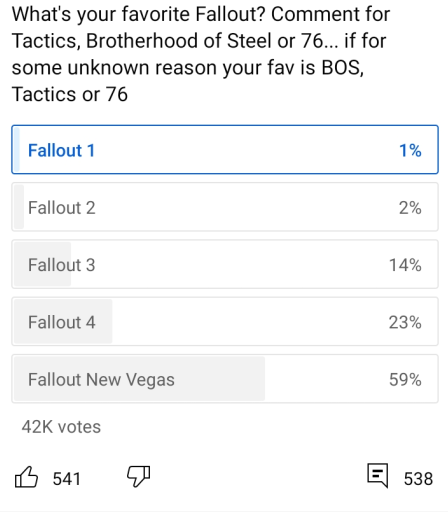The width and height of the screenshot is (448, 512).
Task: Tap the poll question text
Action: pyautogui.click(x=201, y=54)
